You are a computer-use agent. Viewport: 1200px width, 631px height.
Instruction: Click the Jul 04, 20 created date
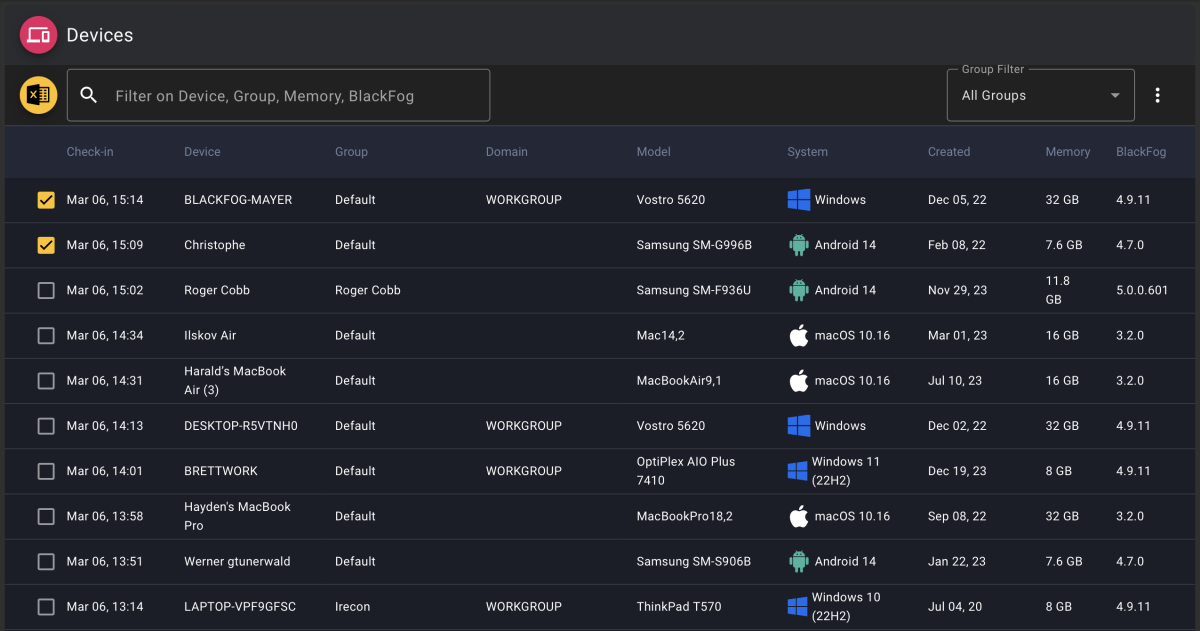click(x=955, y=606)
